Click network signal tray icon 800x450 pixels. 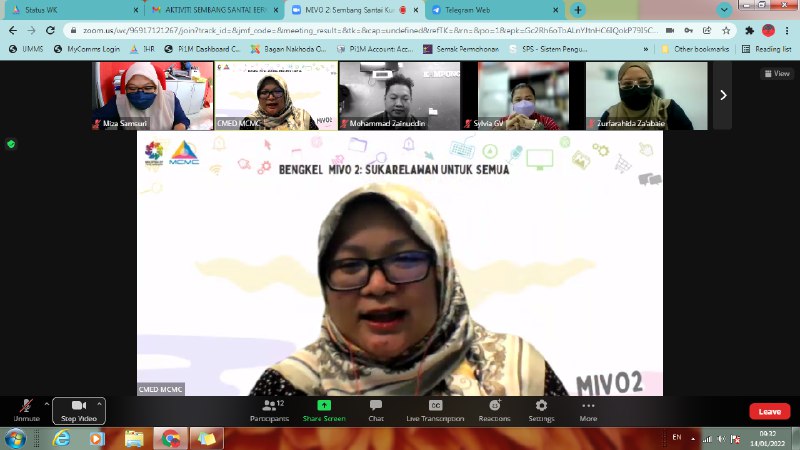[707, 439]
